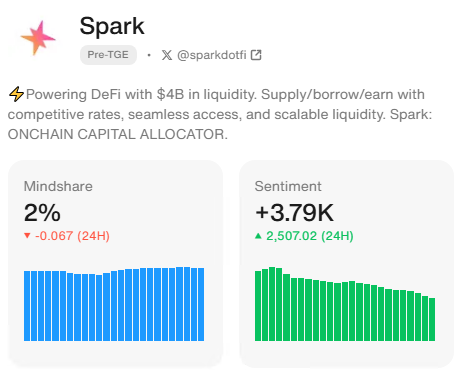Click the external link arrow icon
This screenshot has height=370, width=464.
(x=256, y=55)
